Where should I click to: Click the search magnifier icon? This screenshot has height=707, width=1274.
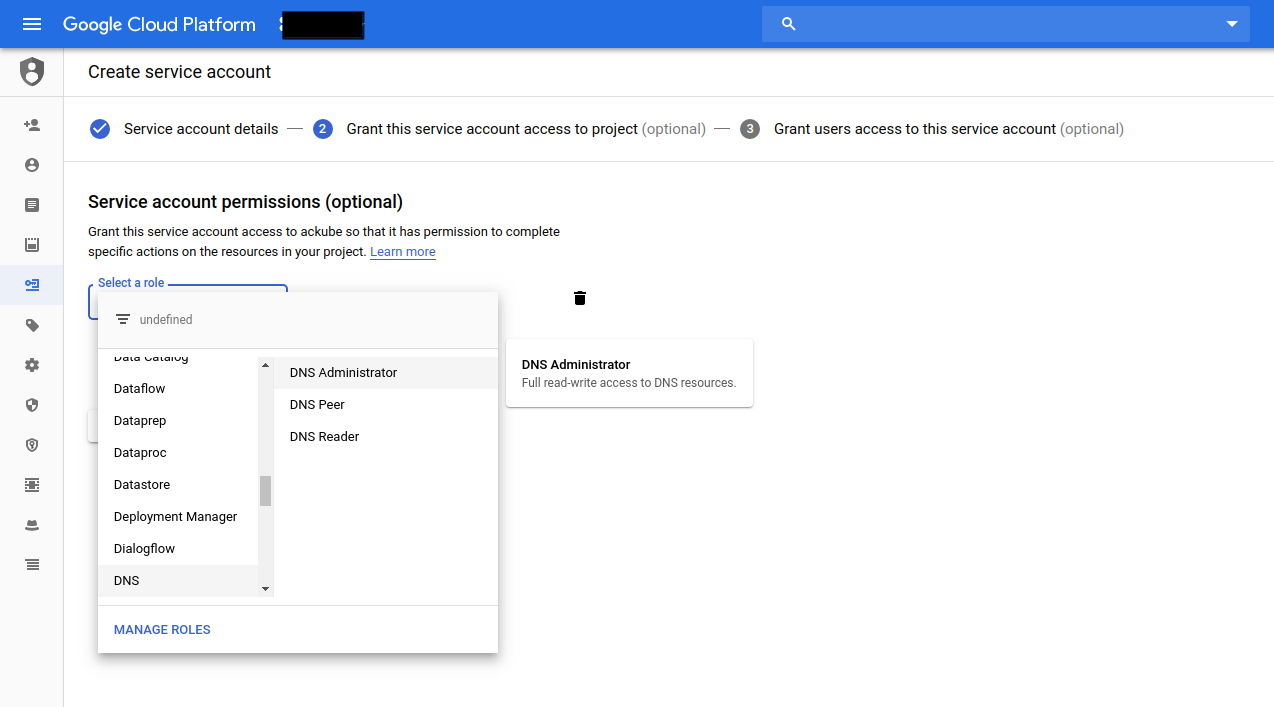[x=788, y=24]
